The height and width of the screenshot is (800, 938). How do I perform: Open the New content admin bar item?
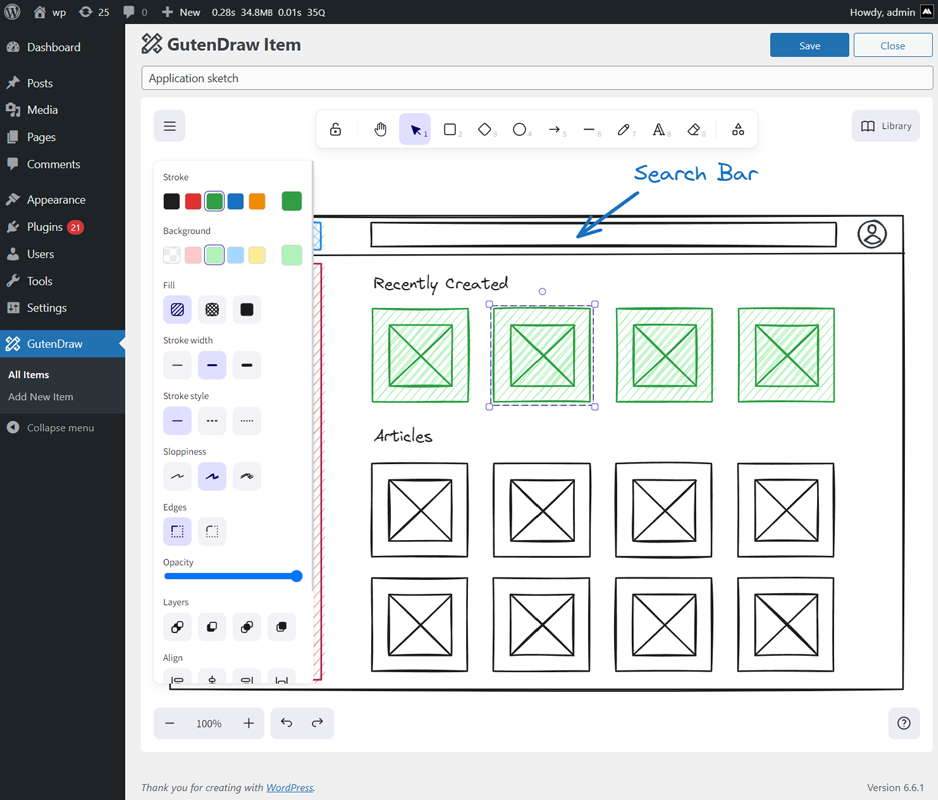[x=181, y=12]
